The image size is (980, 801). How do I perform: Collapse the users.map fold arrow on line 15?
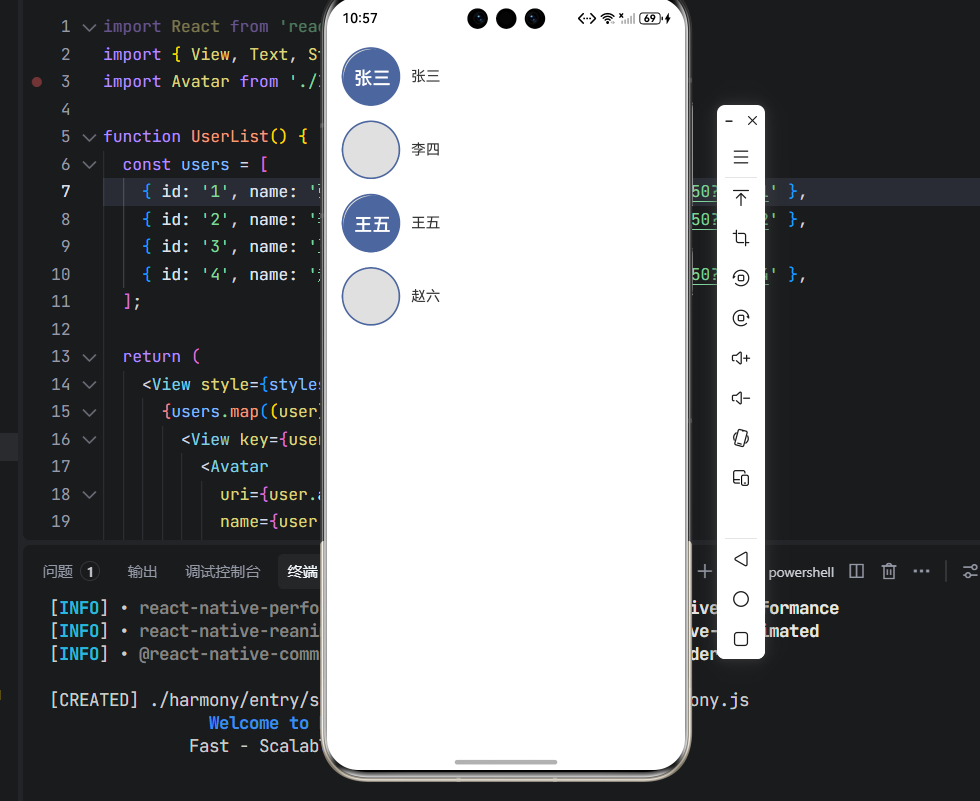click(89, 412)
